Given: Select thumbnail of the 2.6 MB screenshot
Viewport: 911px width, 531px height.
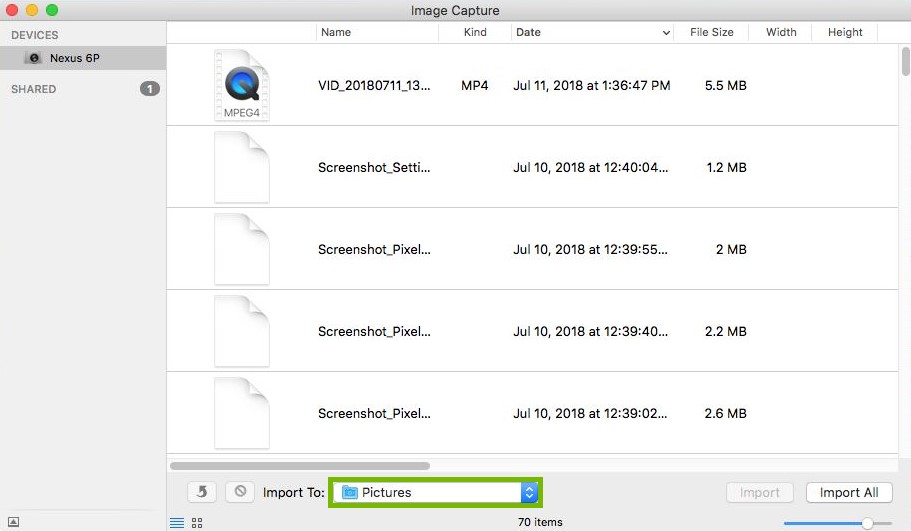Looking at the screenshot, I should [x=242, y=413].
